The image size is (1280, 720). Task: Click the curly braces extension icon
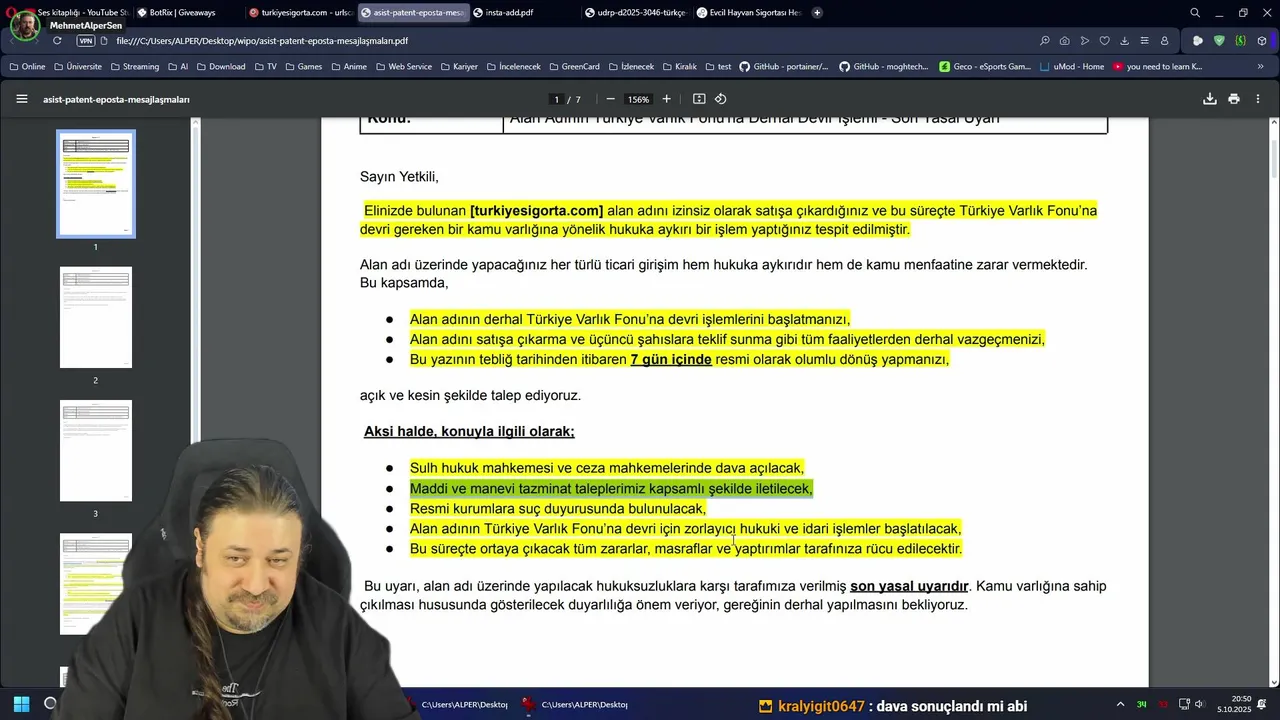click(x=1240, y=41)
